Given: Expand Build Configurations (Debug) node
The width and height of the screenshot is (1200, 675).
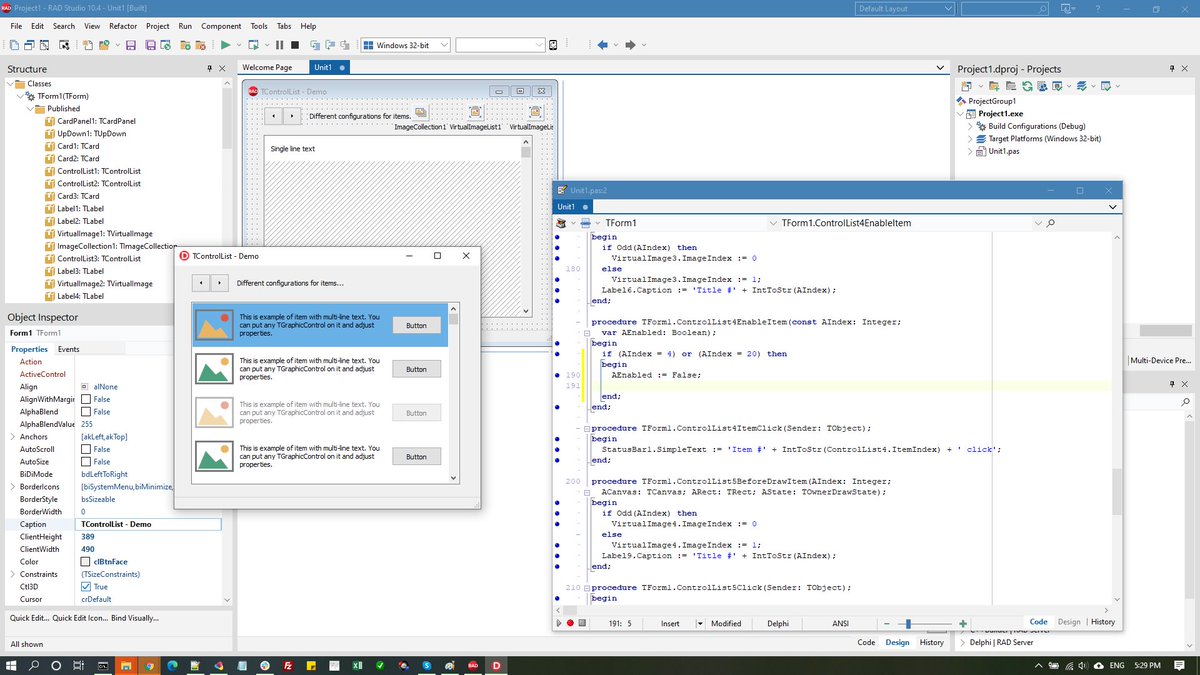Looking at the screenshot, I should click(970, 126).
